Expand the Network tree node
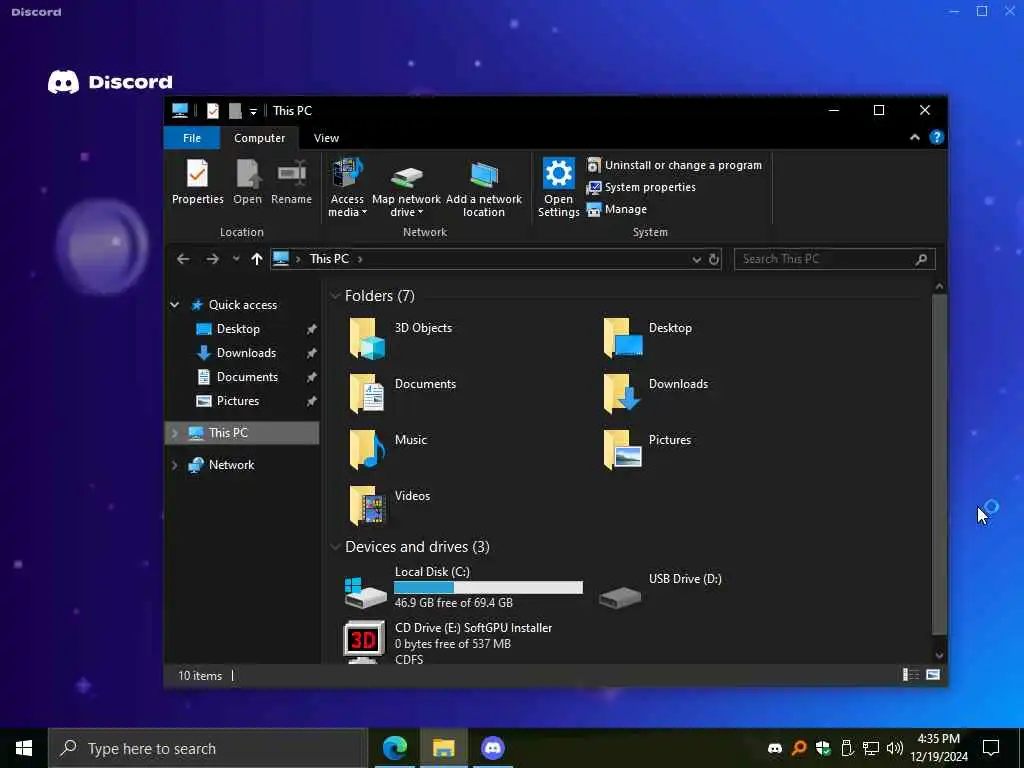 click(x=174, y=465)
